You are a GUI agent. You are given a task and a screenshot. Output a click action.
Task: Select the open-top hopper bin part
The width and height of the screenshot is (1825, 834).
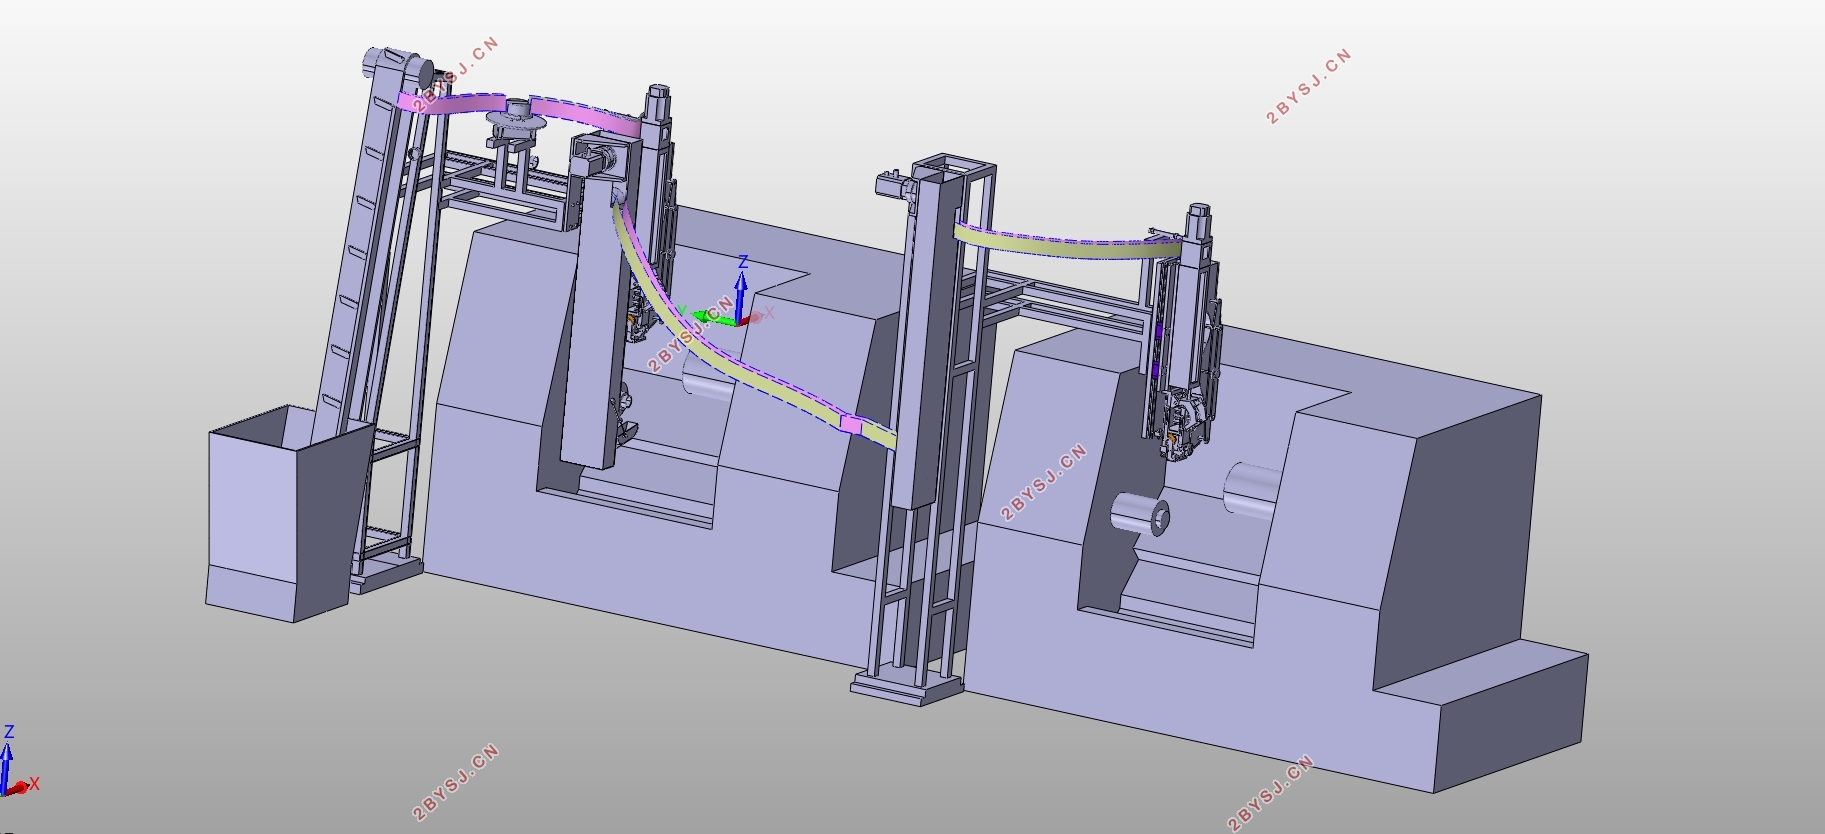click(289, 513)
